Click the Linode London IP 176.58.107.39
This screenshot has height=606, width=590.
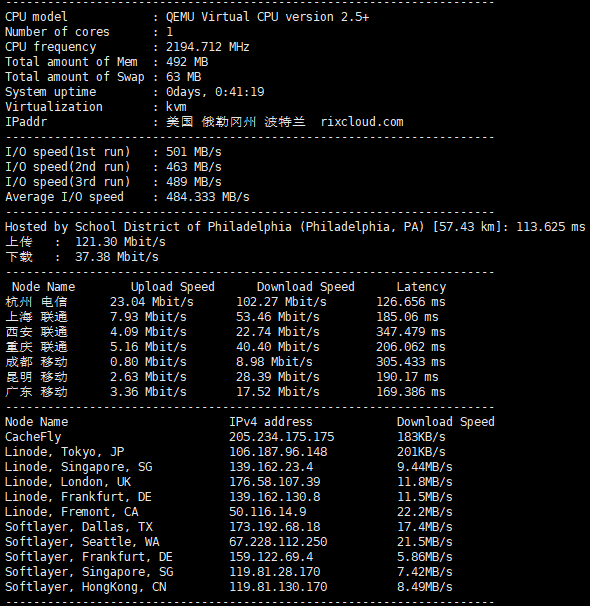point(274,482)
